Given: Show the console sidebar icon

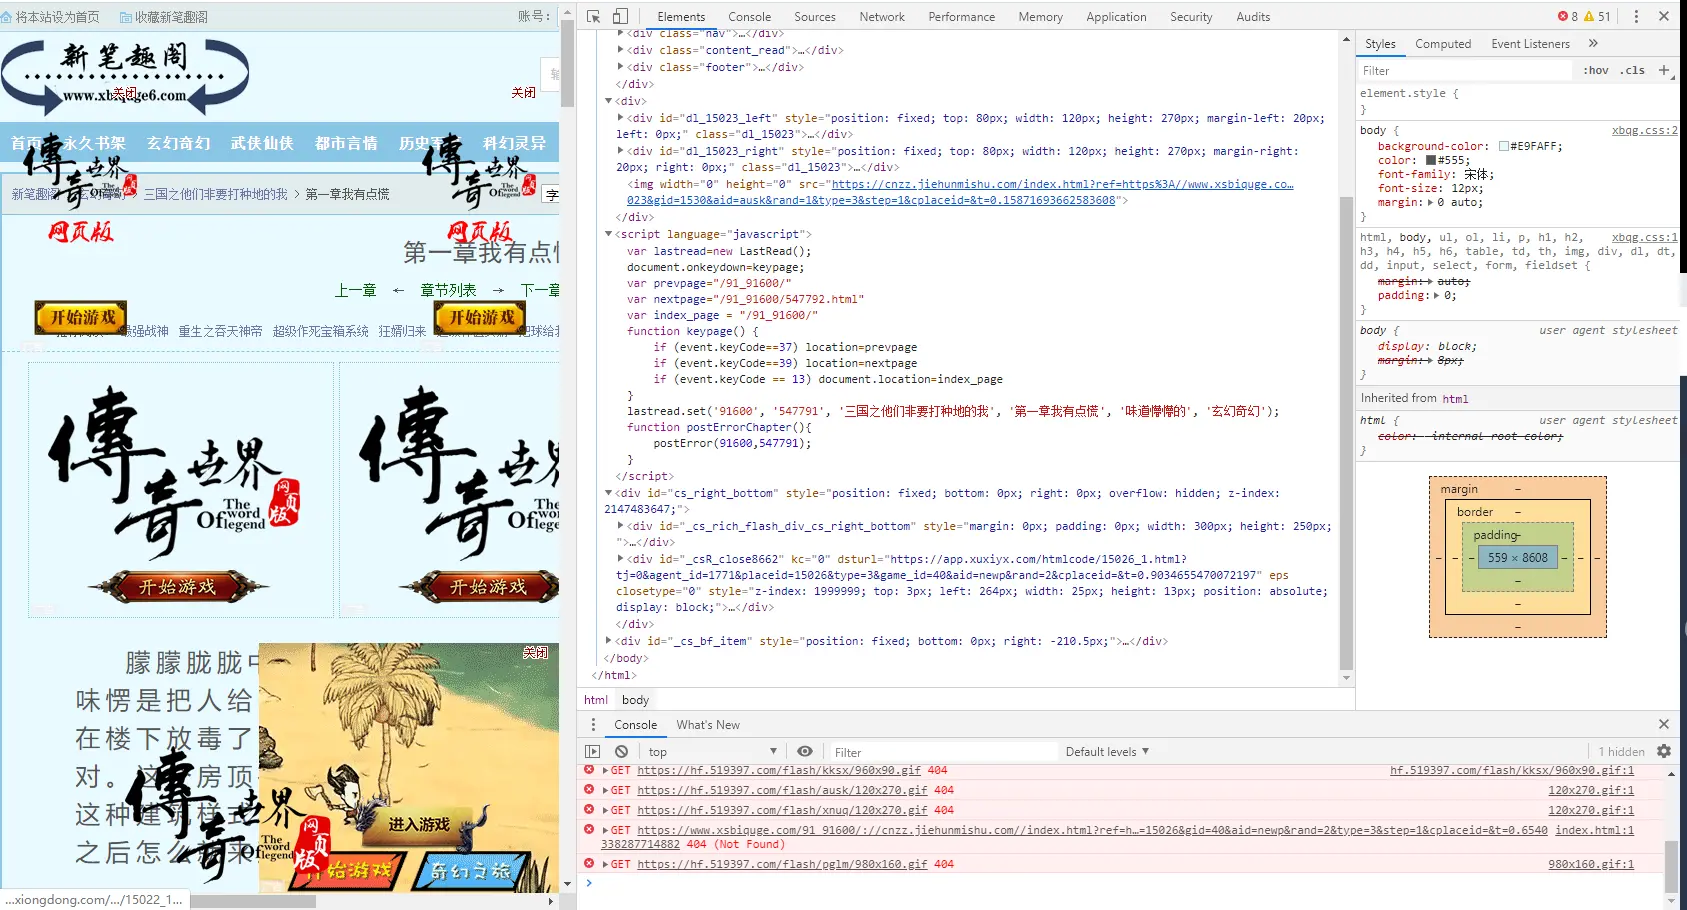Looking at the screenshot, I should [593, 751].
